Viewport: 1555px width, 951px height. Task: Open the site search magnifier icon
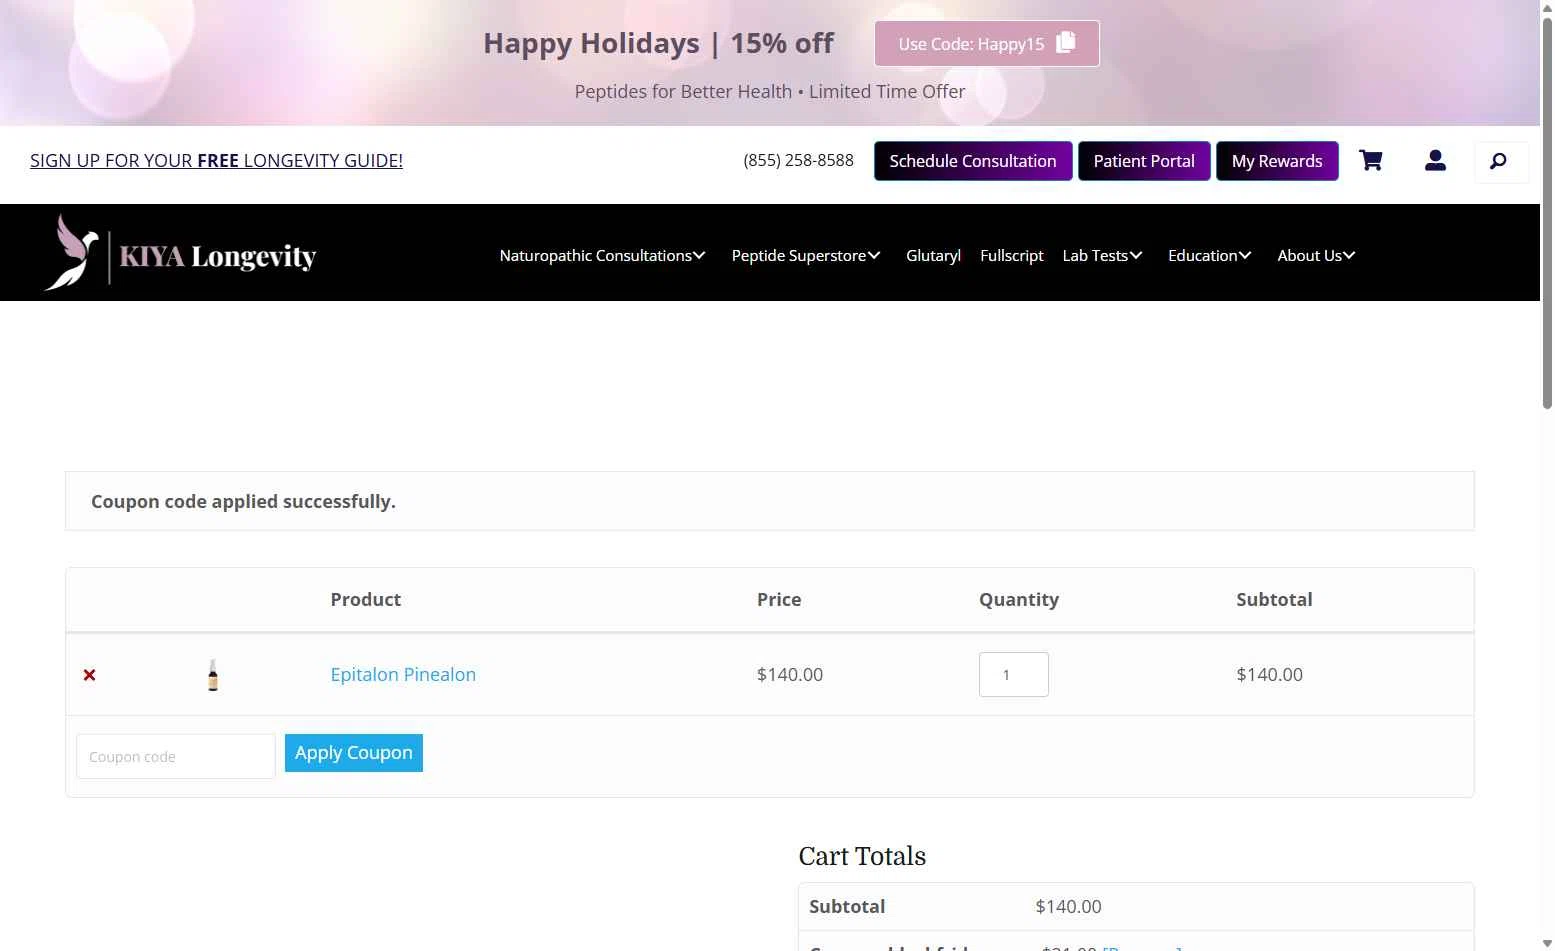[1499, 161]
